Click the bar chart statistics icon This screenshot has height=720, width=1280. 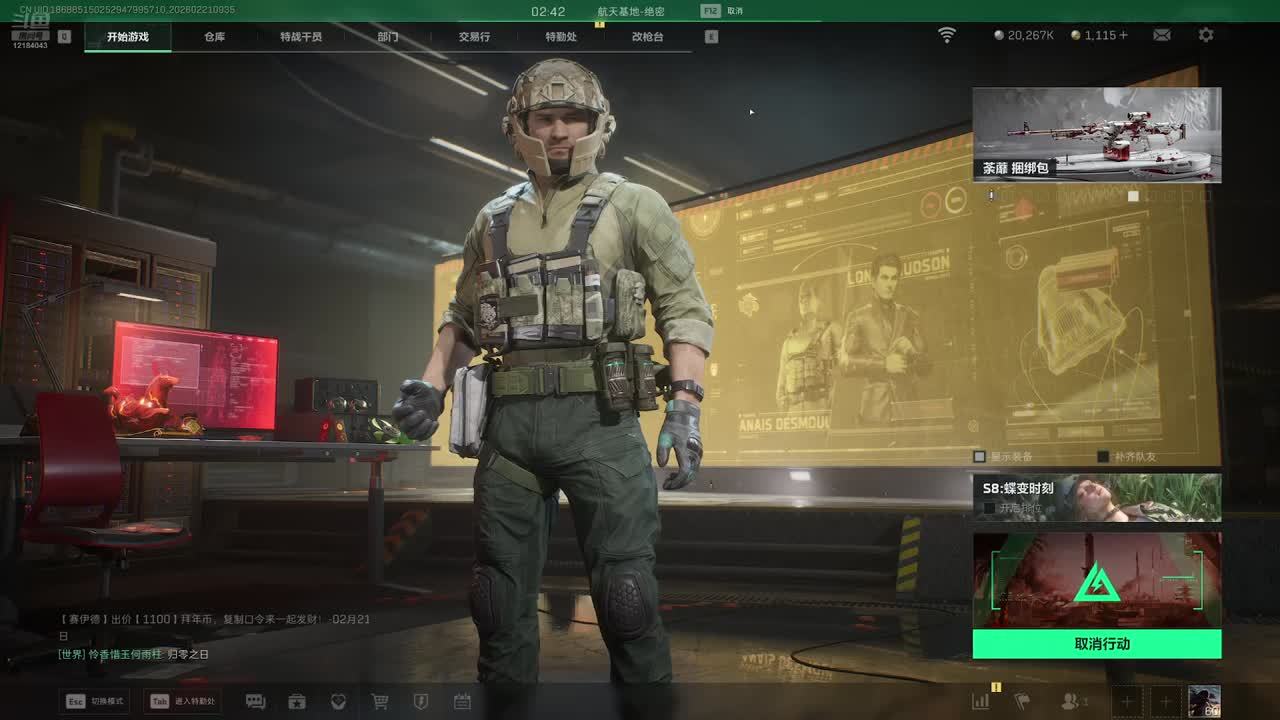coord(981,702)
